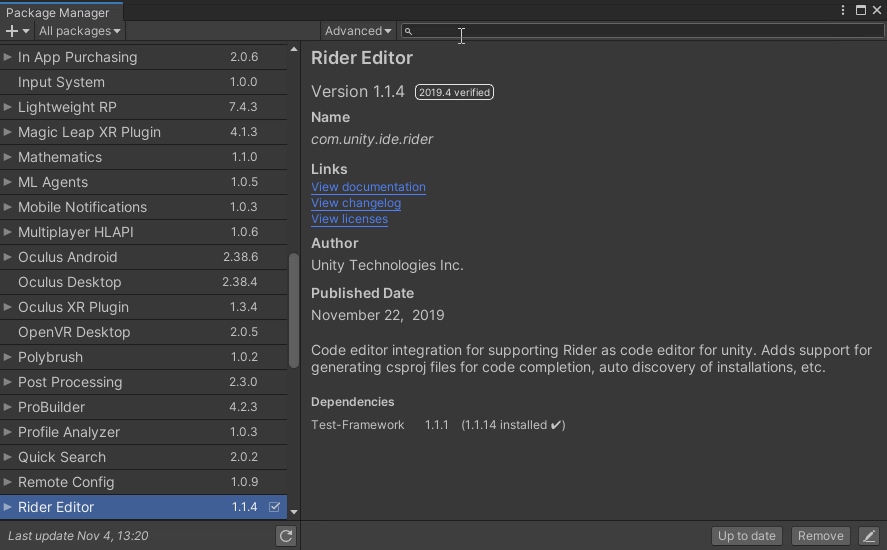Viewport: 887px width, 550px height.
Task: Click the pencil edit icon at bottom right
Action: click(869, 536)
